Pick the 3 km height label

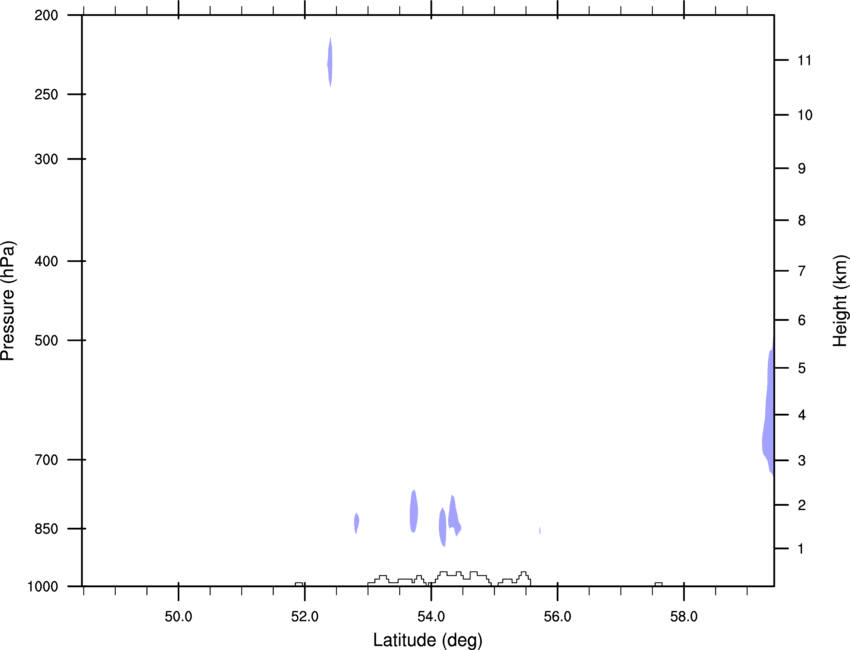pos(802,460)
